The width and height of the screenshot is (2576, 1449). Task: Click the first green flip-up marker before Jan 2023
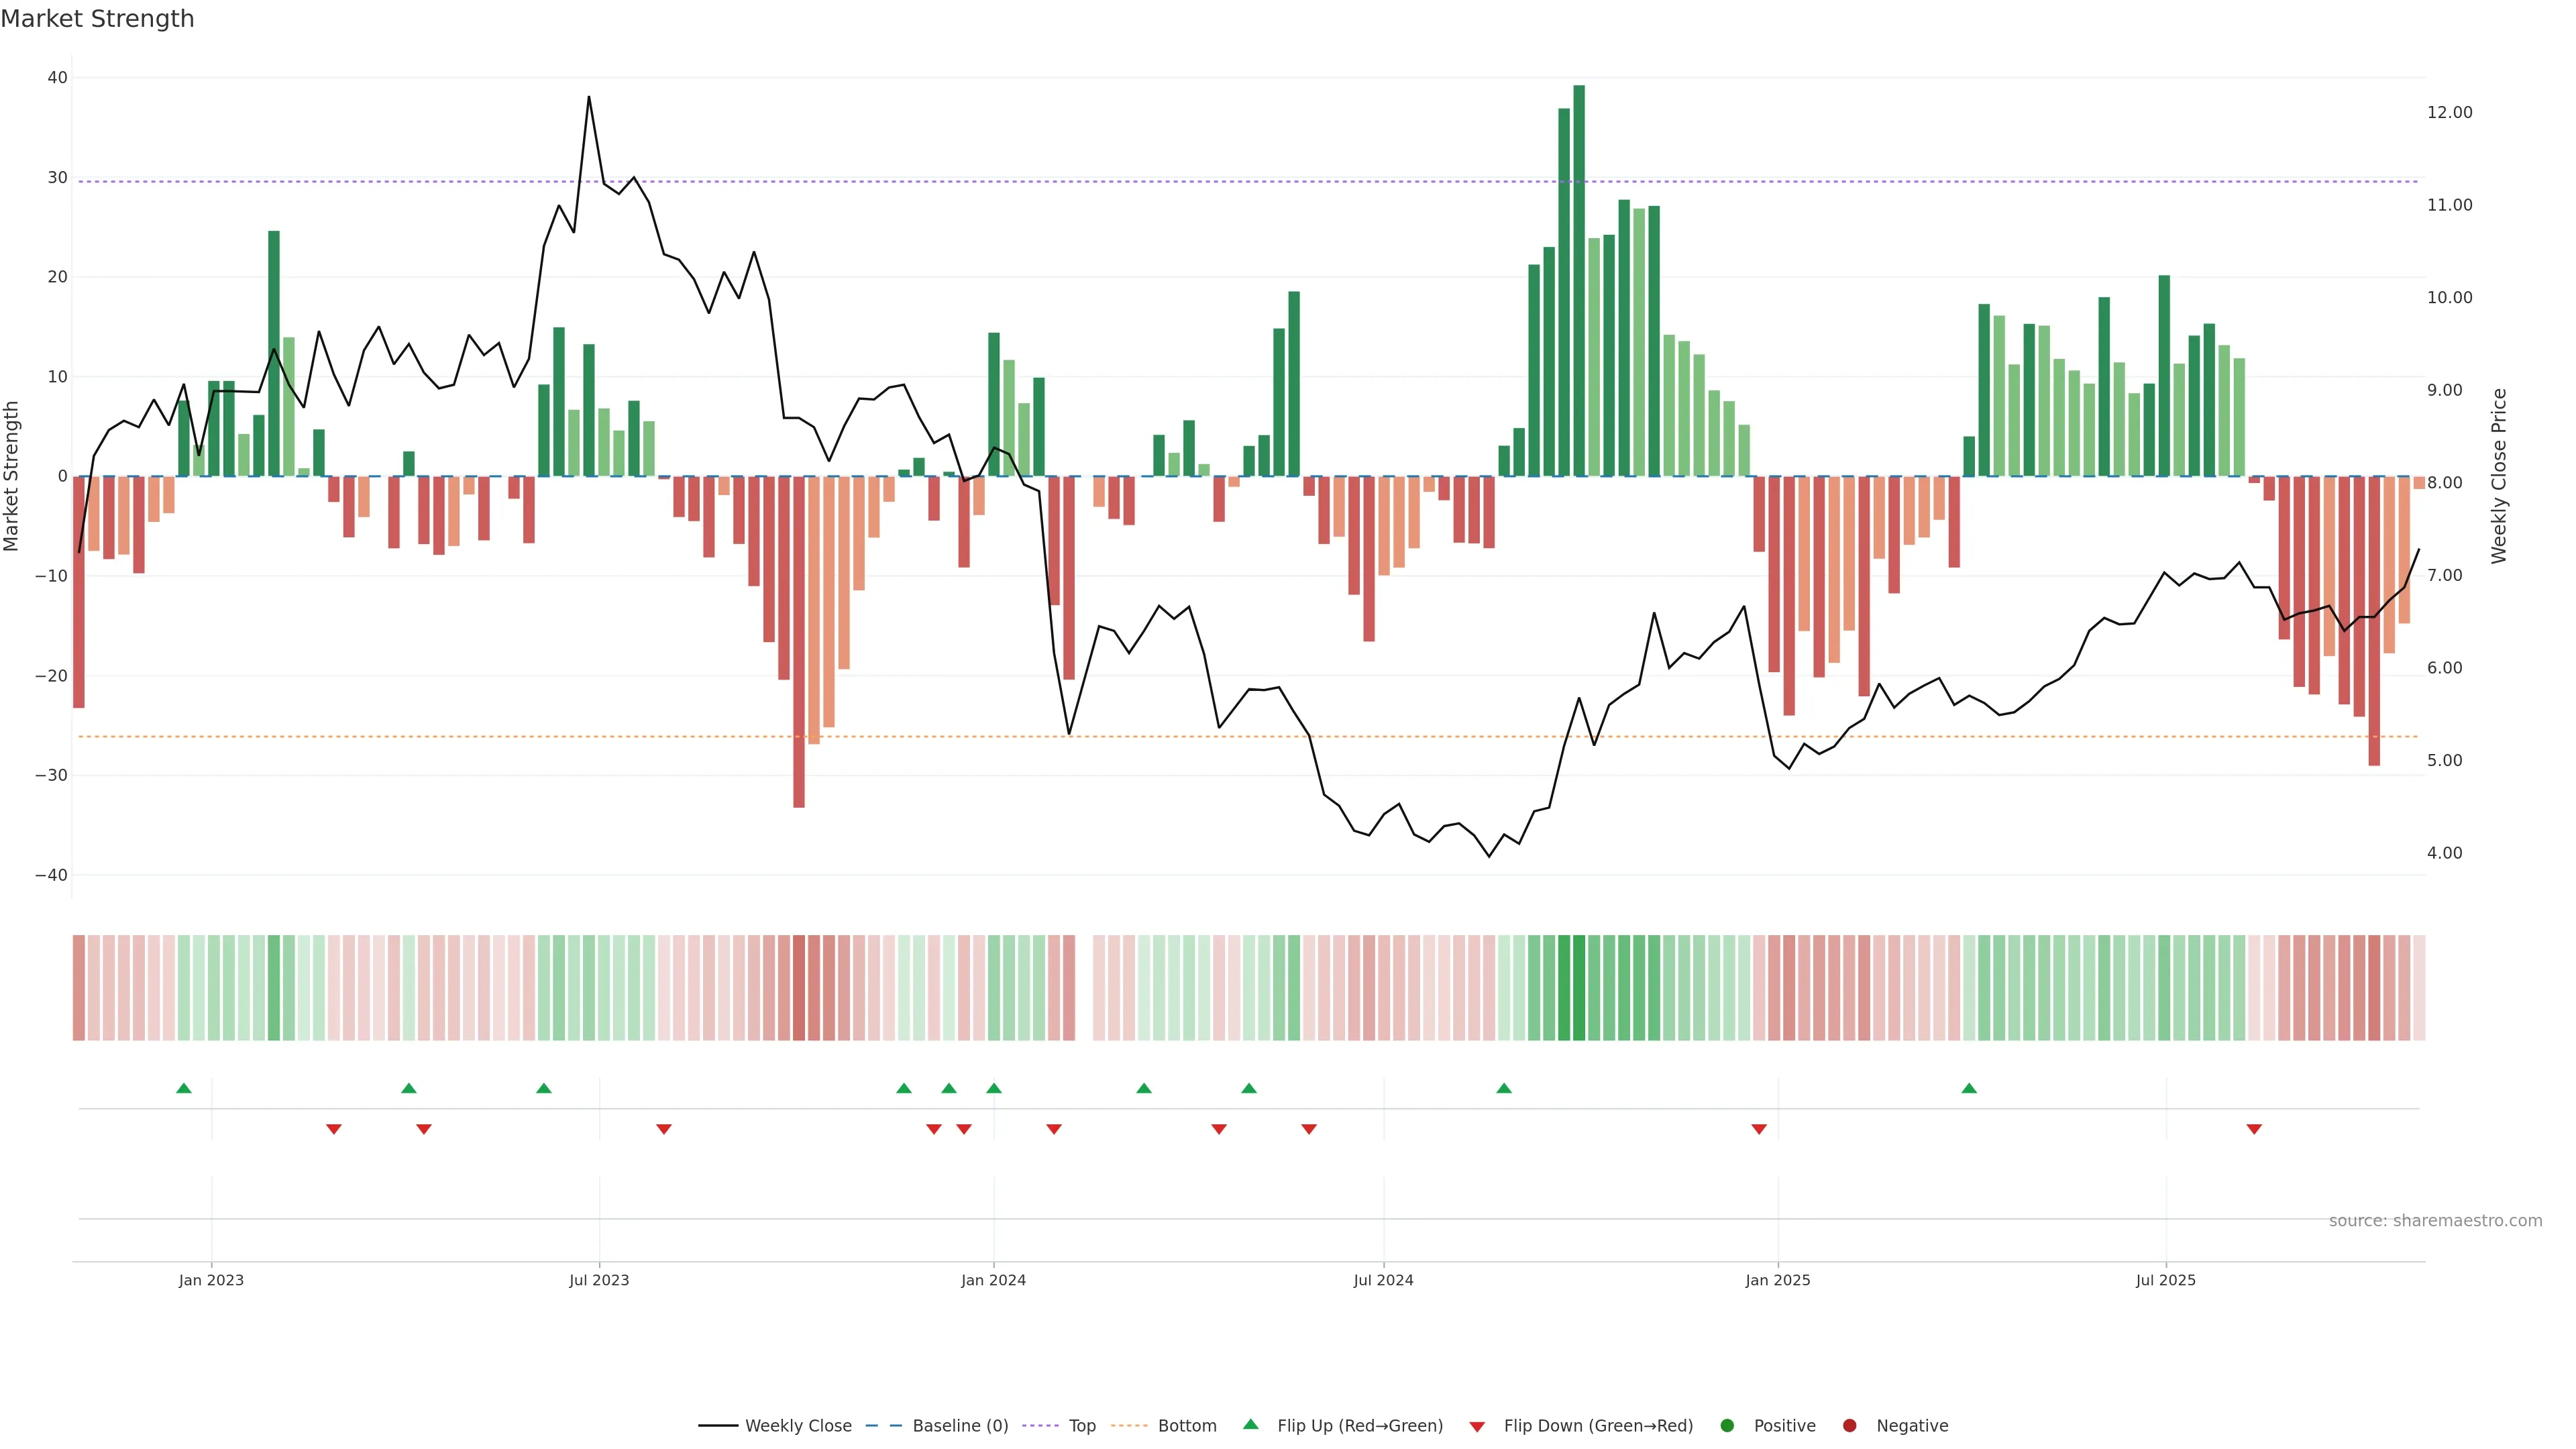184,1088
